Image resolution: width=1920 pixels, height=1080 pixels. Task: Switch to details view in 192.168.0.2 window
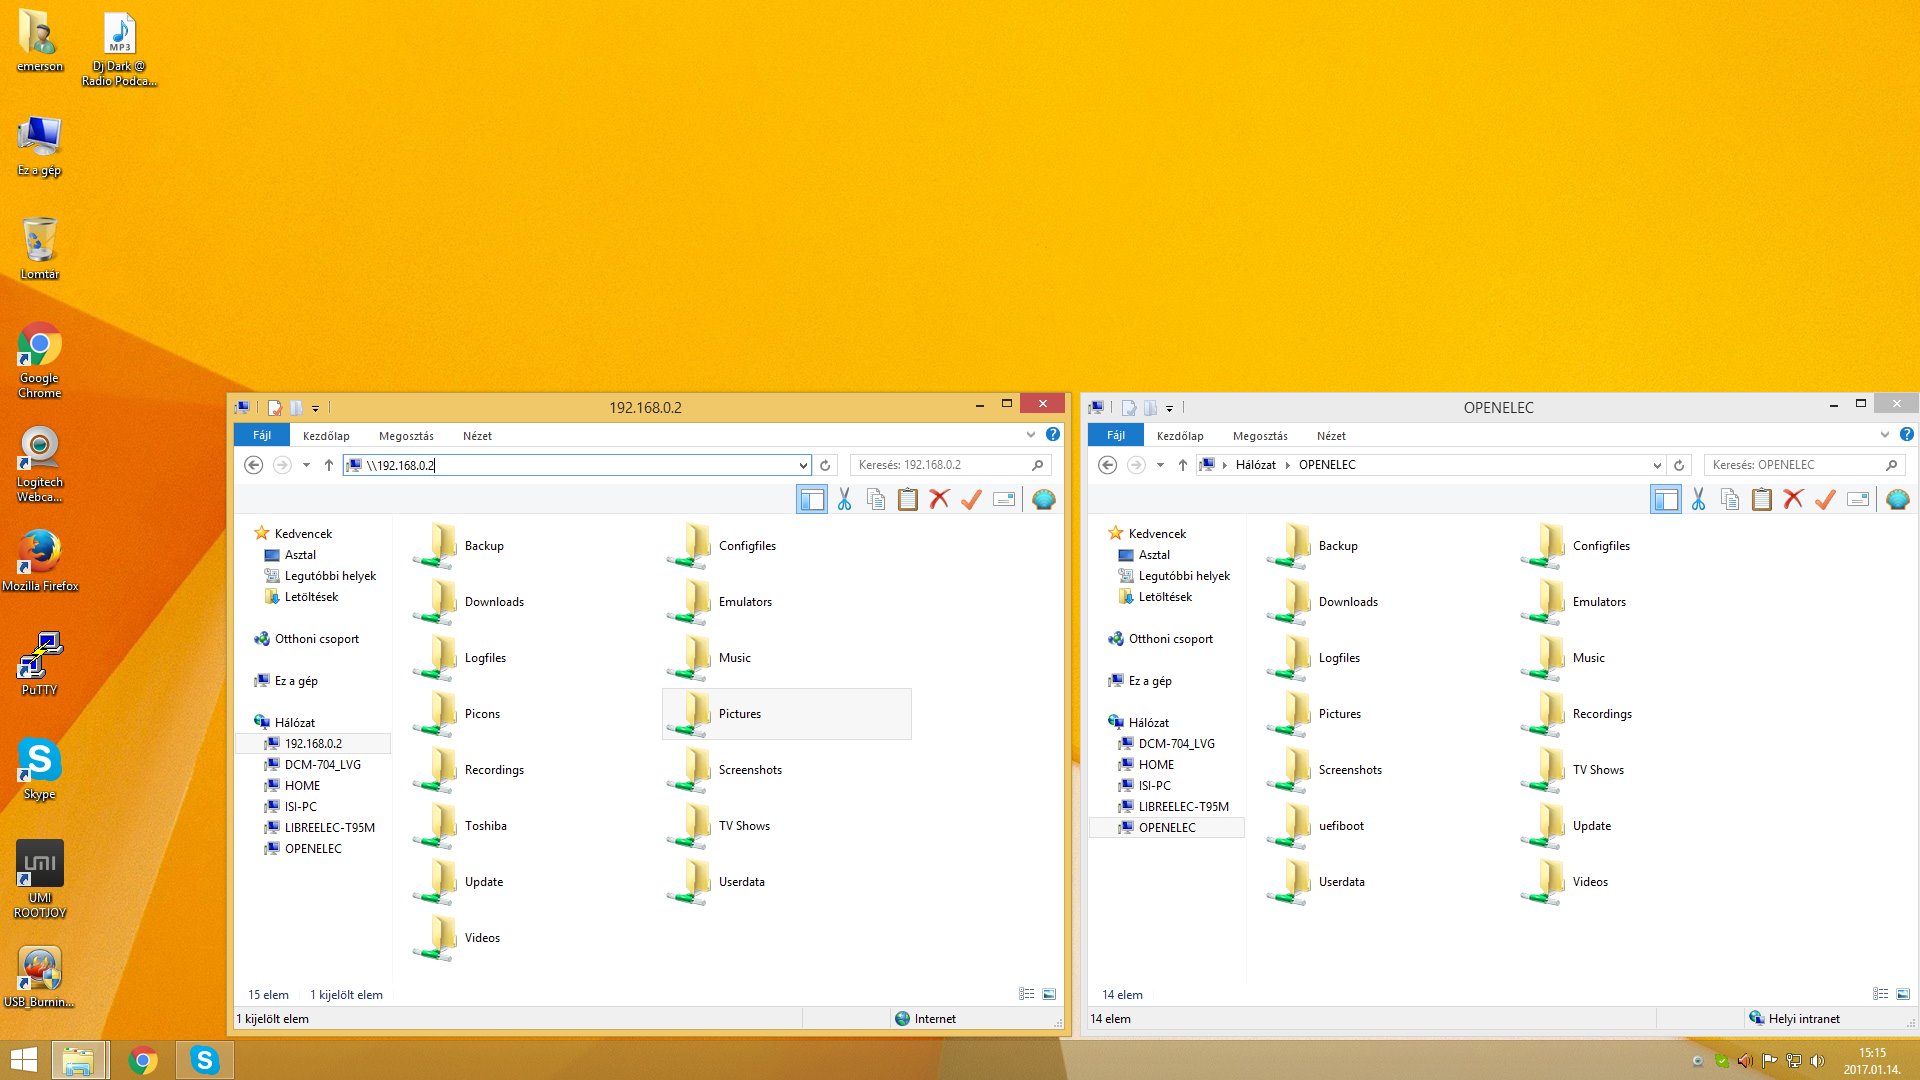click(x=1026, y=994)
